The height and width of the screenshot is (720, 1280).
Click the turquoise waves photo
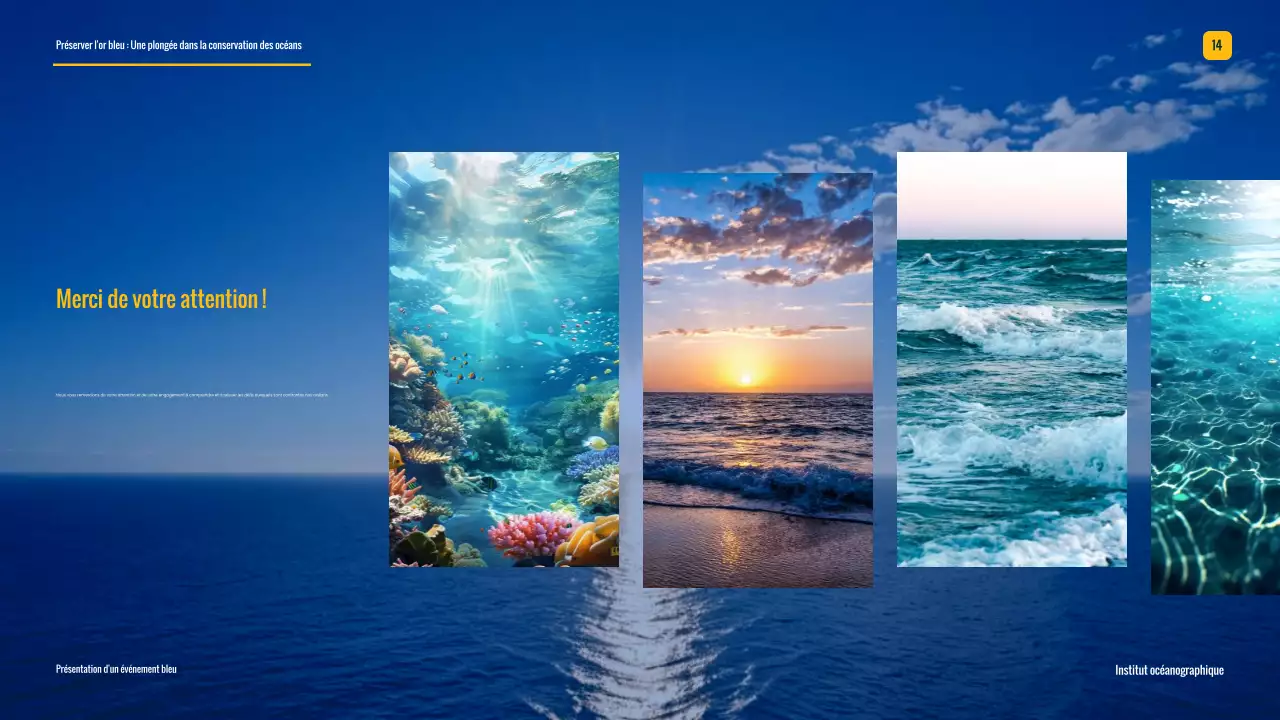pos(1012,358)
